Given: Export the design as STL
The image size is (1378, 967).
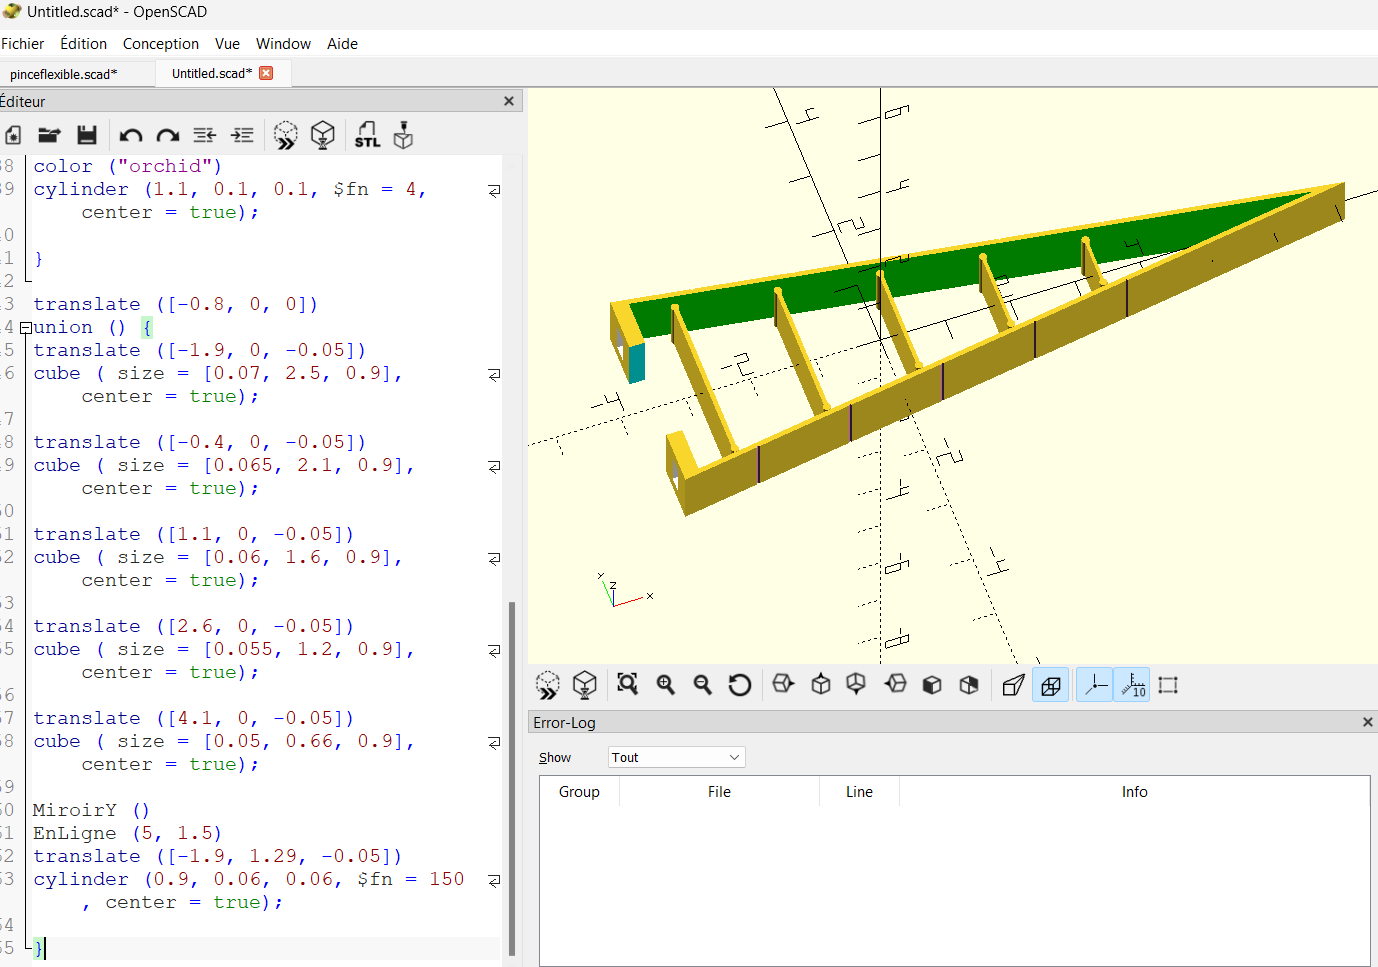Looking at the screenshot, I should point(367,135).
